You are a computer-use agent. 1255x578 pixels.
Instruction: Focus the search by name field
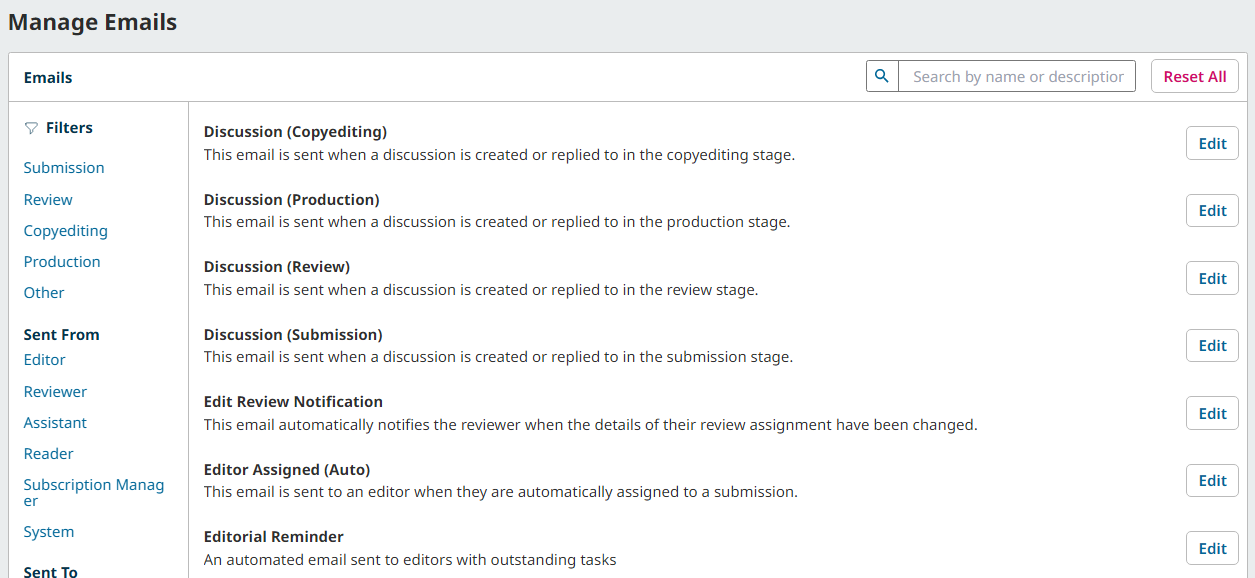pos(1017,76)
